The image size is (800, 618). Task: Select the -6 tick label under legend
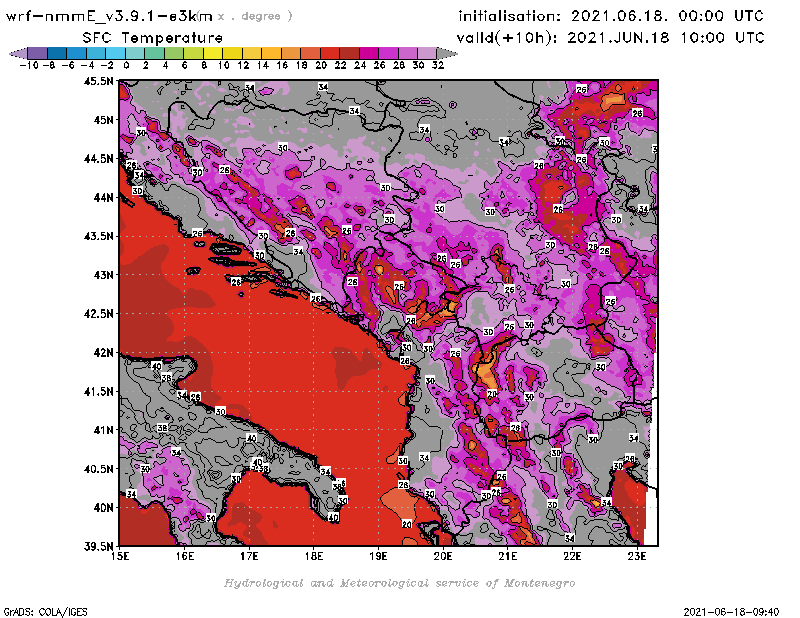[68, 65]
